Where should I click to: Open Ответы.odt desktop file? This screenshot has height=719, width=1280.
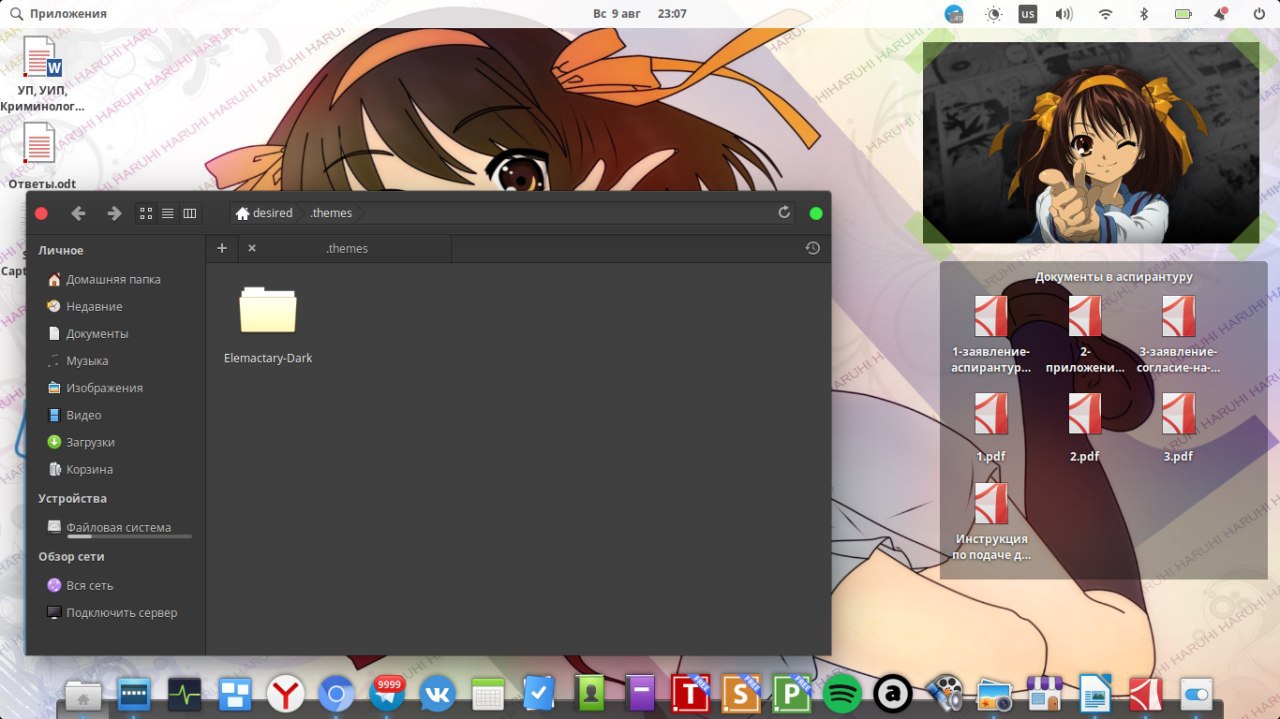coord(41,156)
